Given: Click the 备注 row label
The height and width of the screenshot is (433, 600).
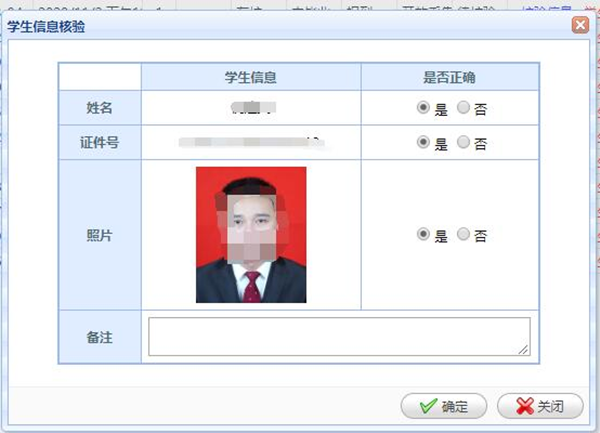Looking at the screenshot, I should (99, 337).
